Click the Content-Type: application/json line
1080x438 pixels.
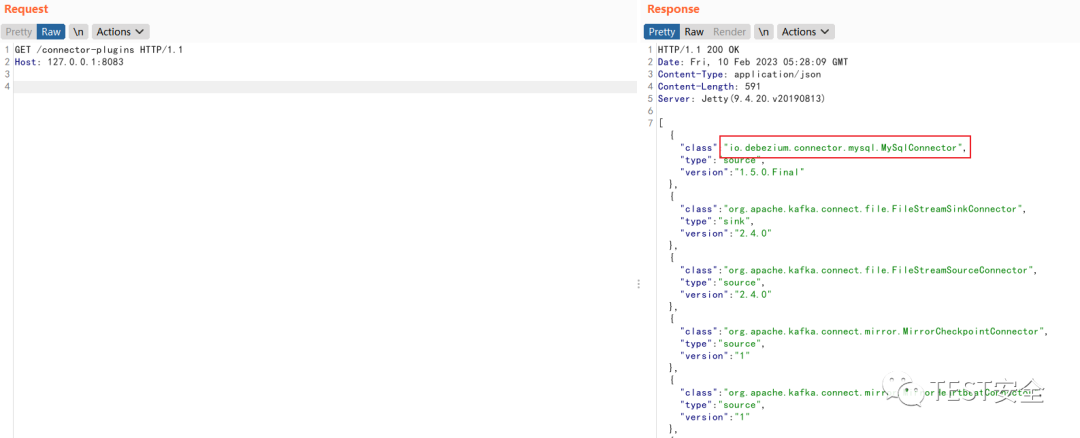point(739,74)
